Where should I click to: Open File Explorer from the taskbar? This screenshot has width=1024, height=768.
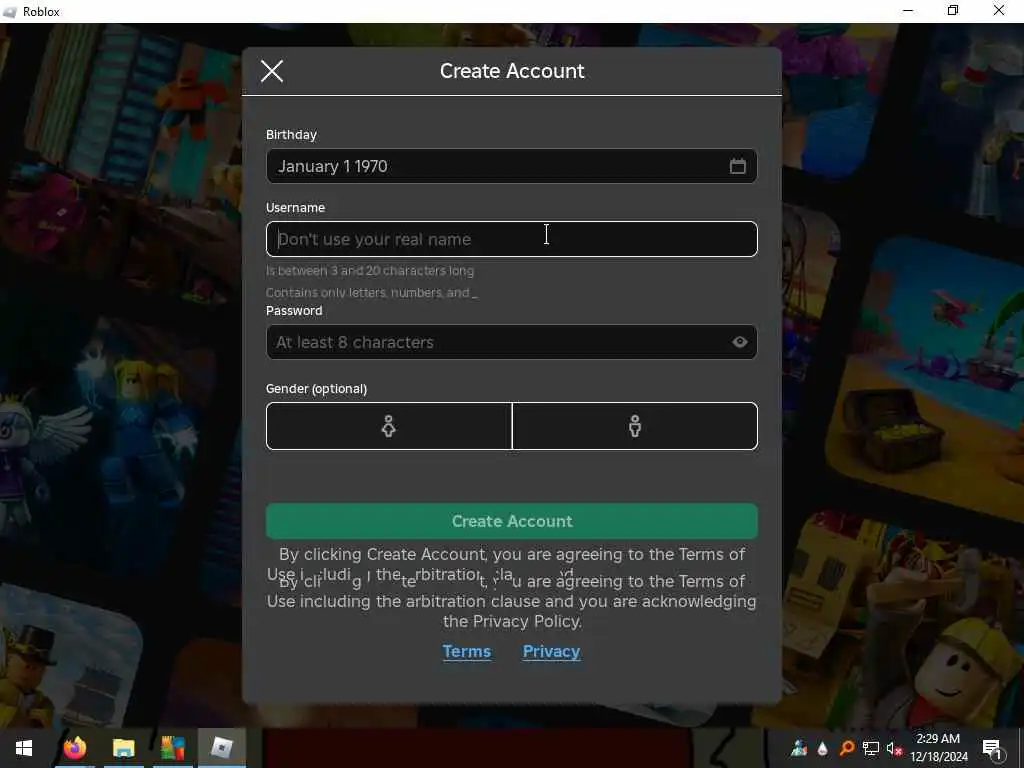pos(123,748)
